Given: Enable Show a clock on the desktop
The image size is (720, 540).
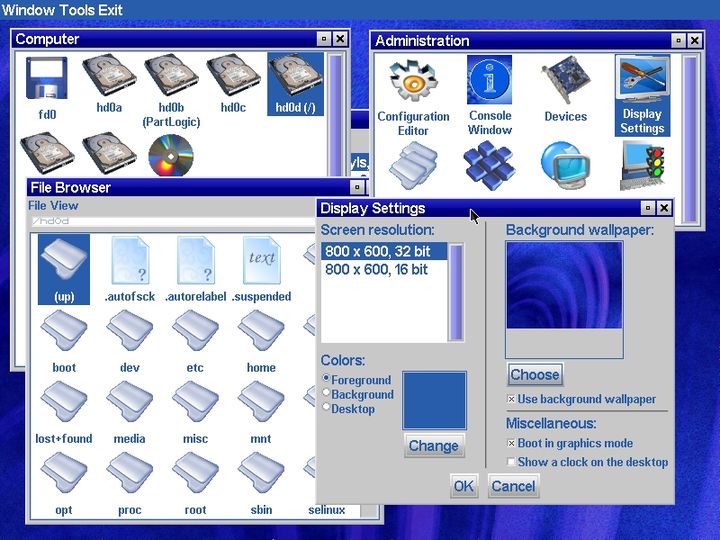Looking at the screenshot, I should click(511, 461).
